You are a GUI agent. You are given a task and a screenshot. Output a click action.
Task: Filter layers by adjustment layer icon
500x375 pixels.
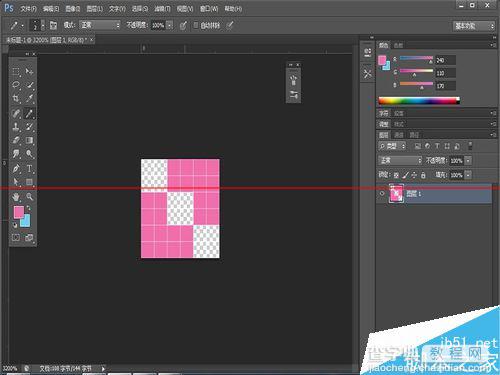coord(427,146)
